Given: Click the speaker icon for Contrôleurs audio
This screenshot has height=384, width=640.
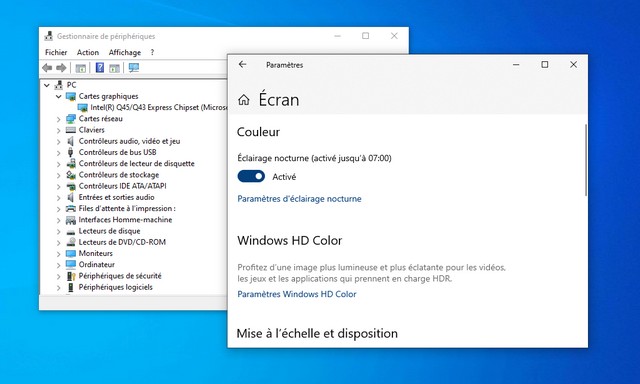Looking at the screenshot, I should (71, 141).
